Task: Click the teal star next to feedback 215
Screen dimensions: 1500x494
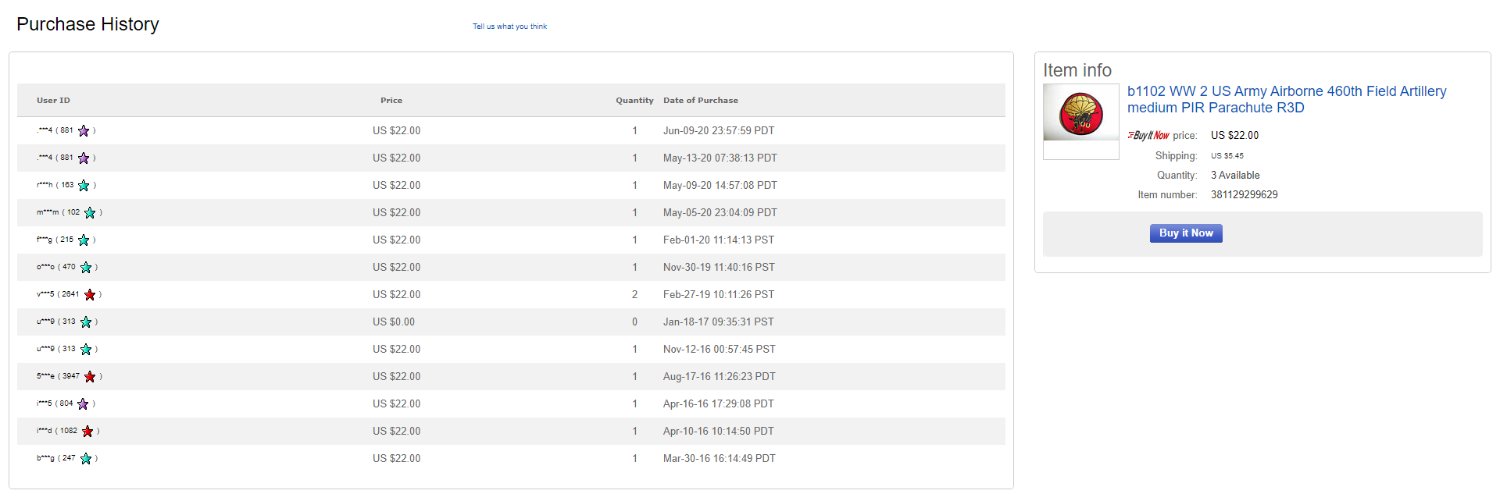Action: click(84, 240)
